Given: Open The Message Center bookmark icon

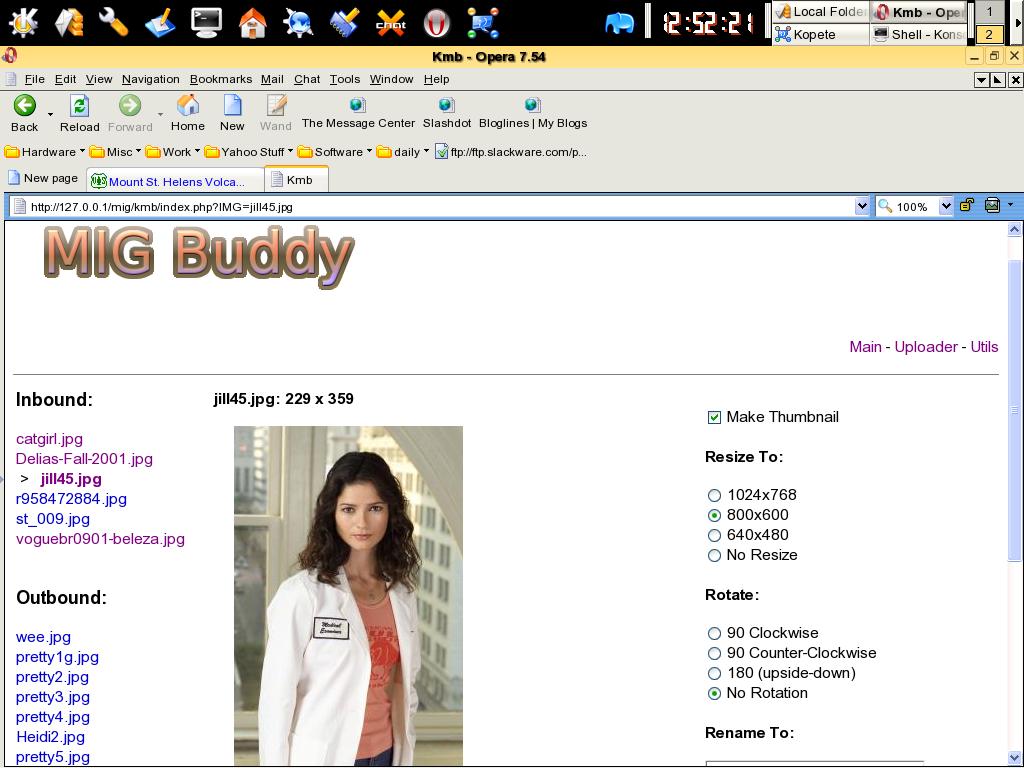Looking at the screenshot, I should [x=357, y=104].
